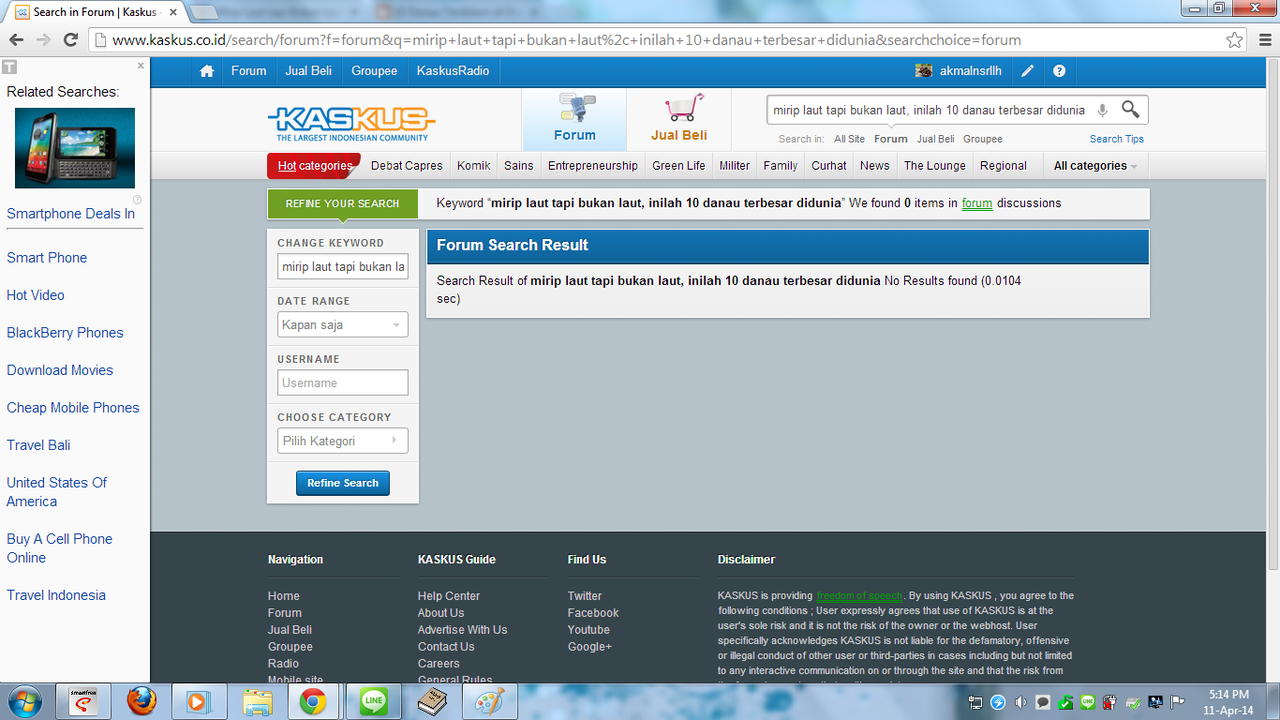
Task: Click the magnifier search icon
Action: 1130,109
